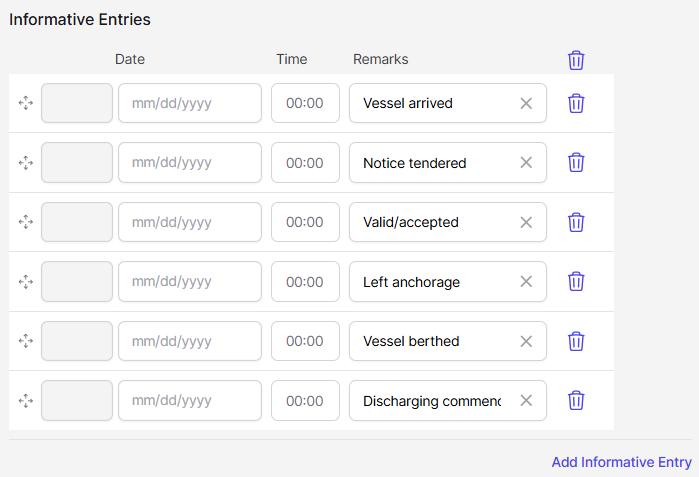Clear the Notice tendered remark text
The image size is (699, 477).
(526, 163)
